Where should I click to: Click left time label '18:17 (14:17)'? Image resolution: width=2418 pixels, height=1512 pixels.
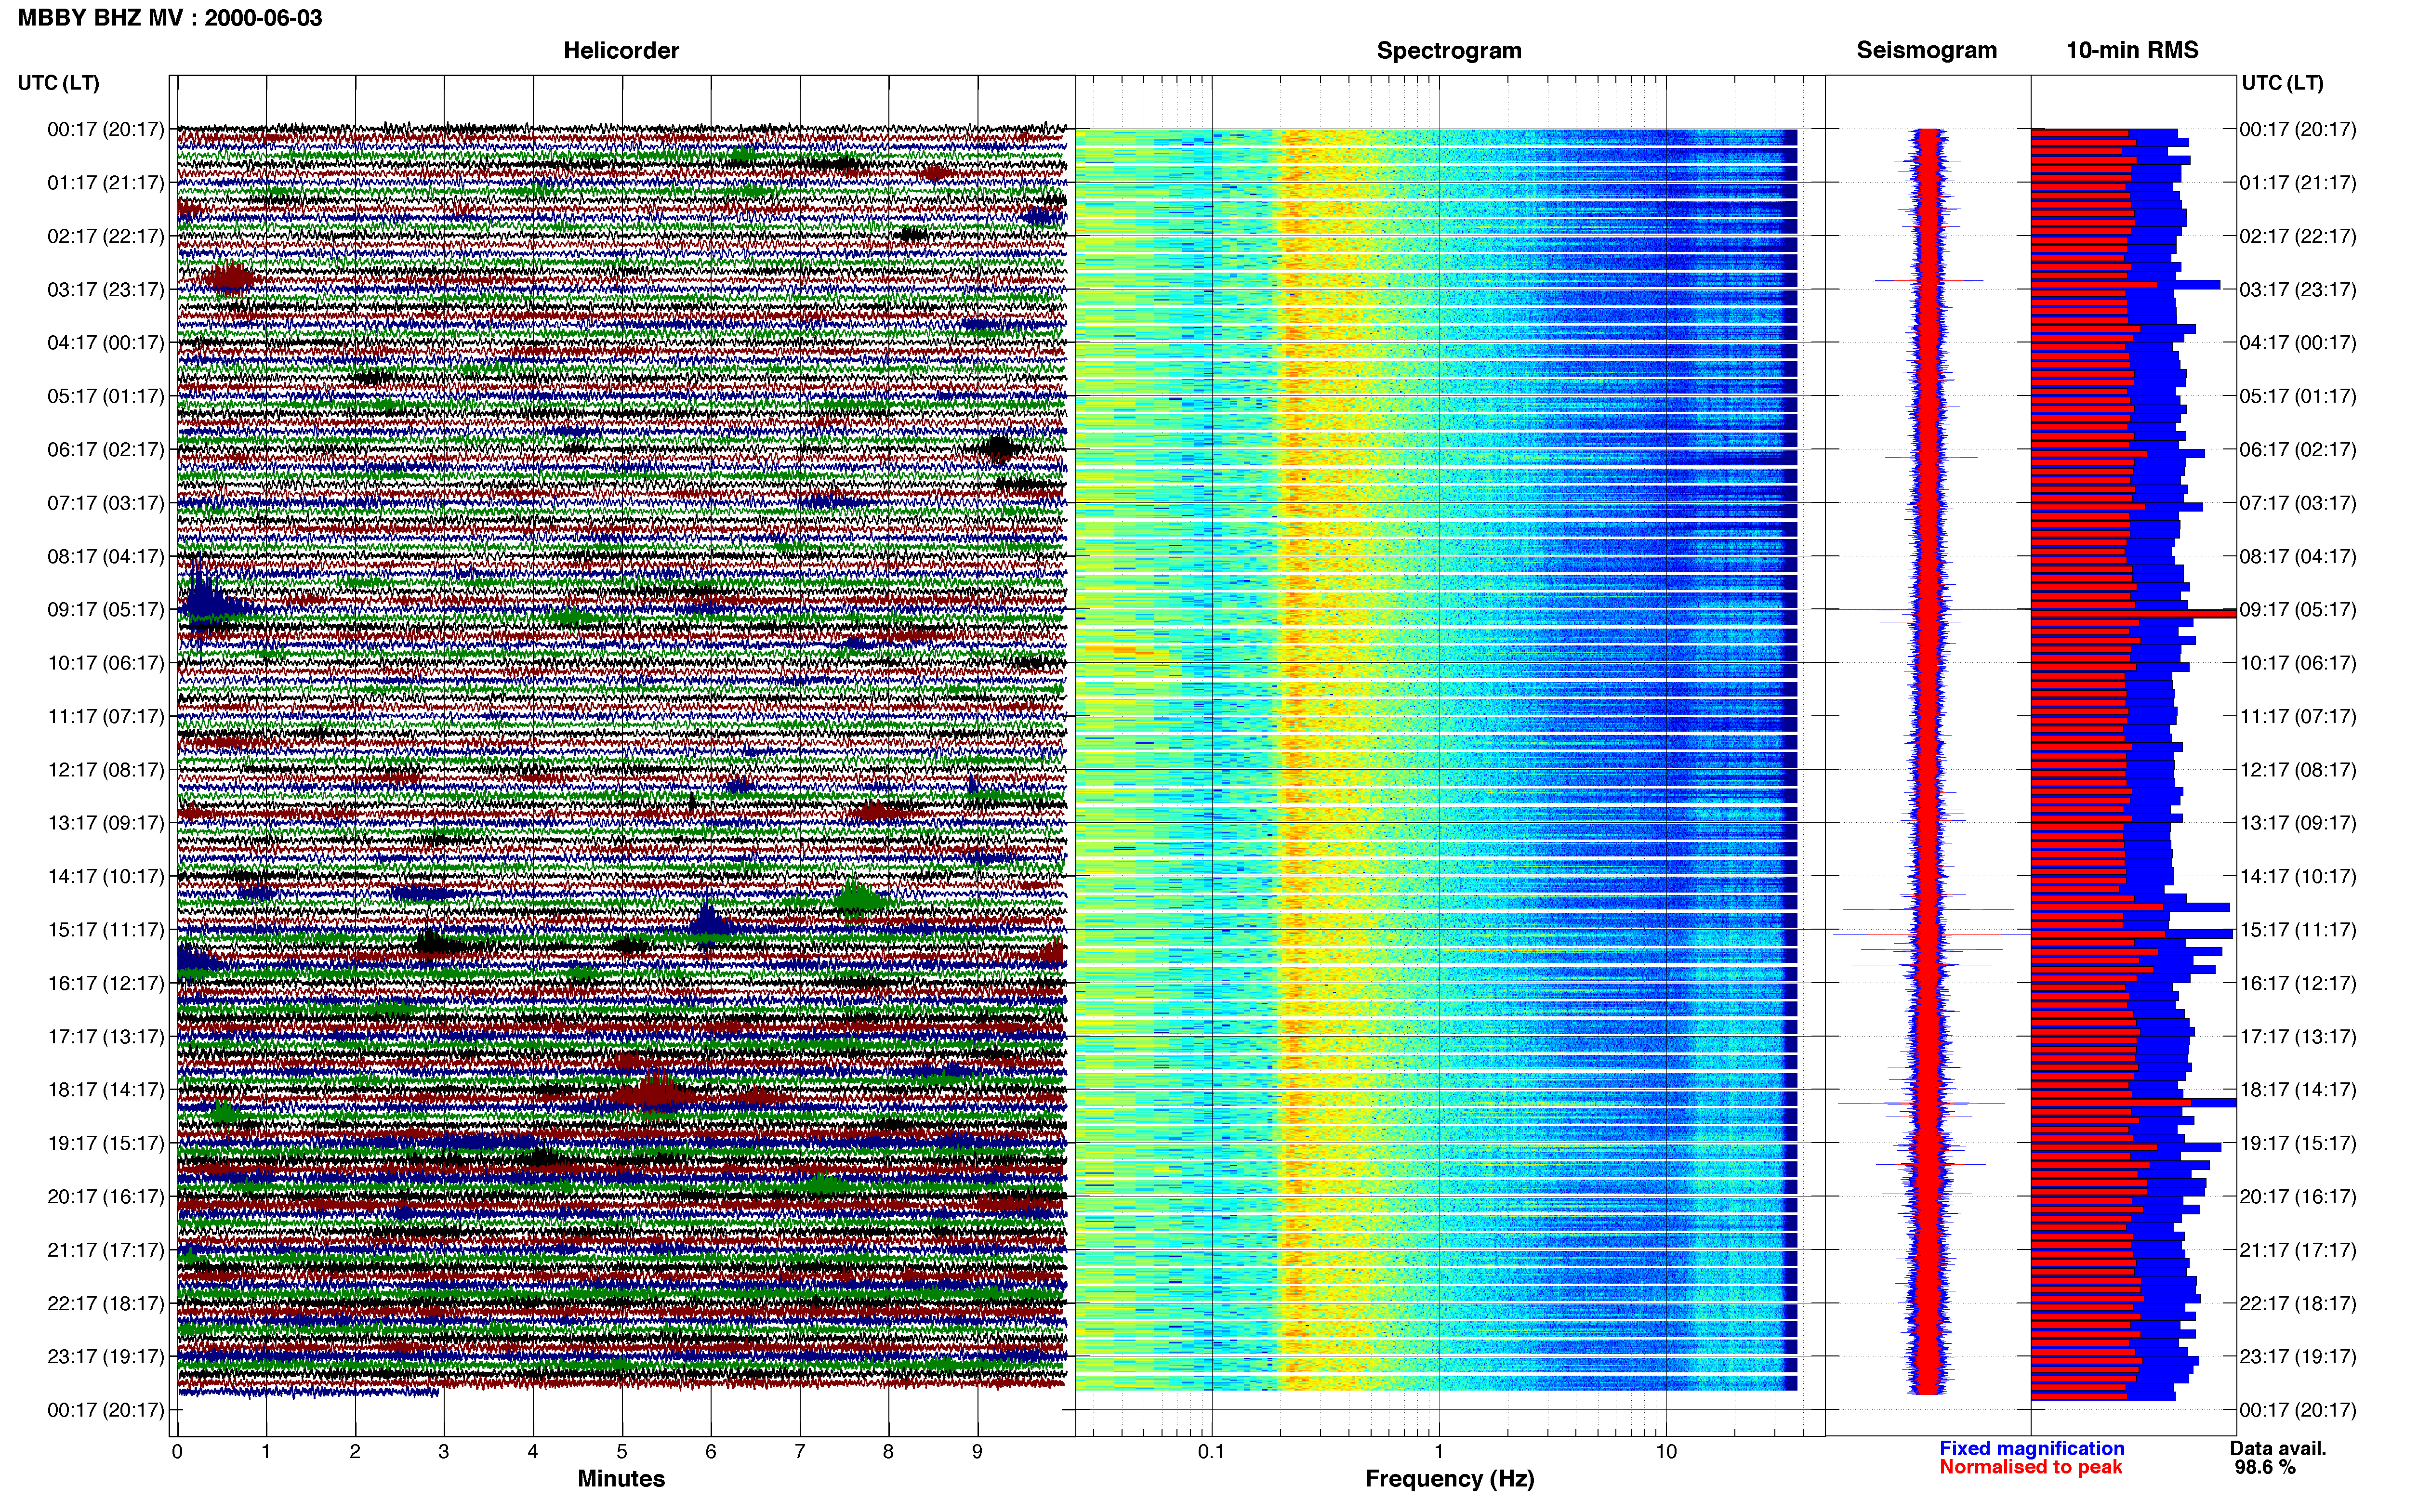tap(106, 1089)
